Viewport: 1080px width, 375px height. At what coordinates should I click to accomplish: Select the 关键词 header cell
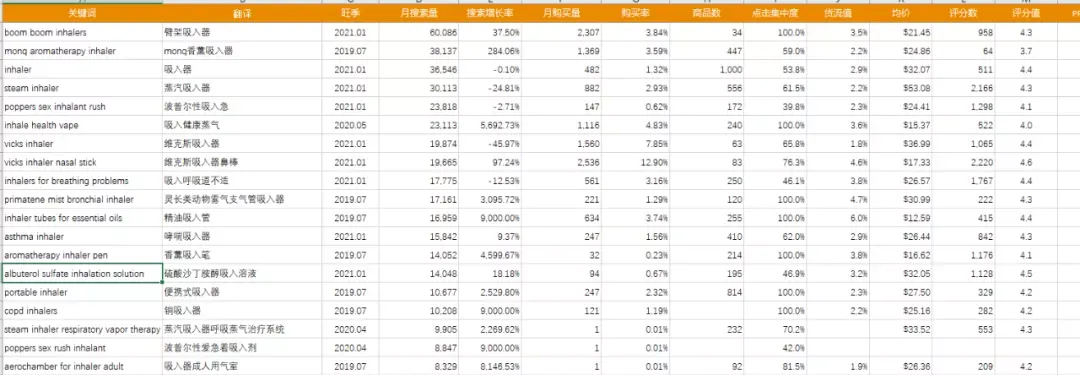[81, 14]
